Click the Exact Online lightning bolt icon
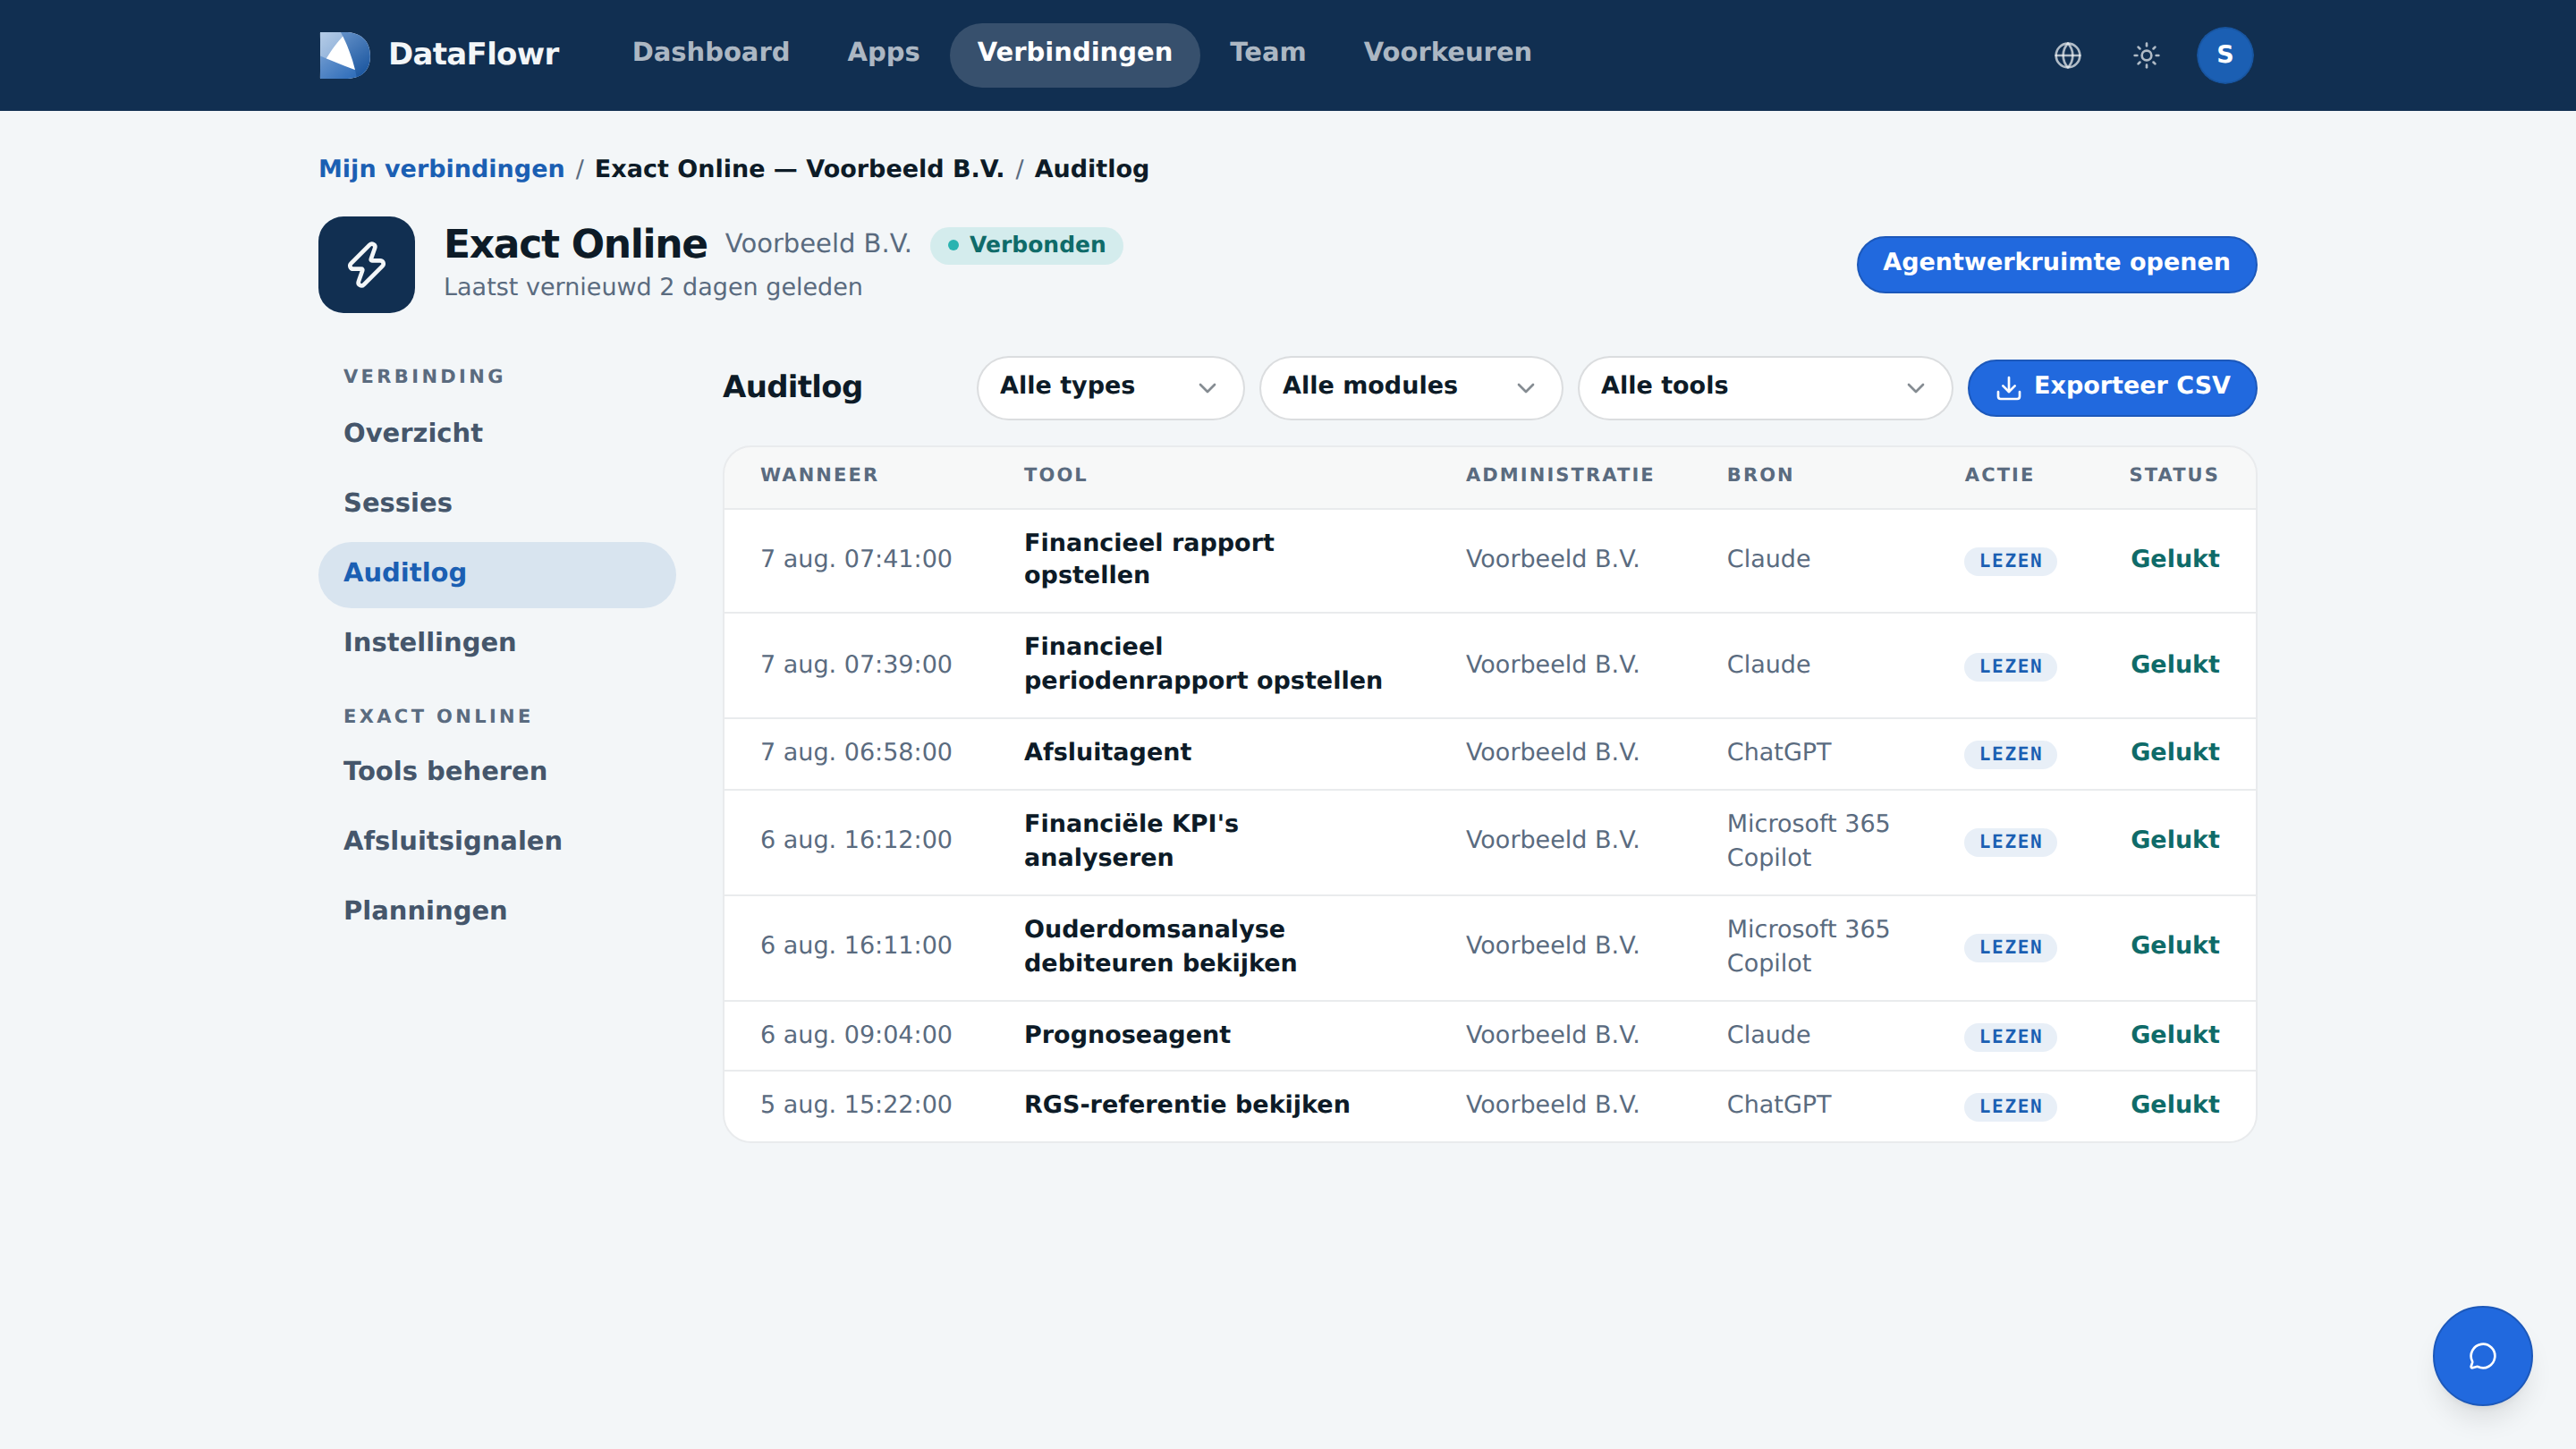 pyautogui.click(x=366, y=264)
